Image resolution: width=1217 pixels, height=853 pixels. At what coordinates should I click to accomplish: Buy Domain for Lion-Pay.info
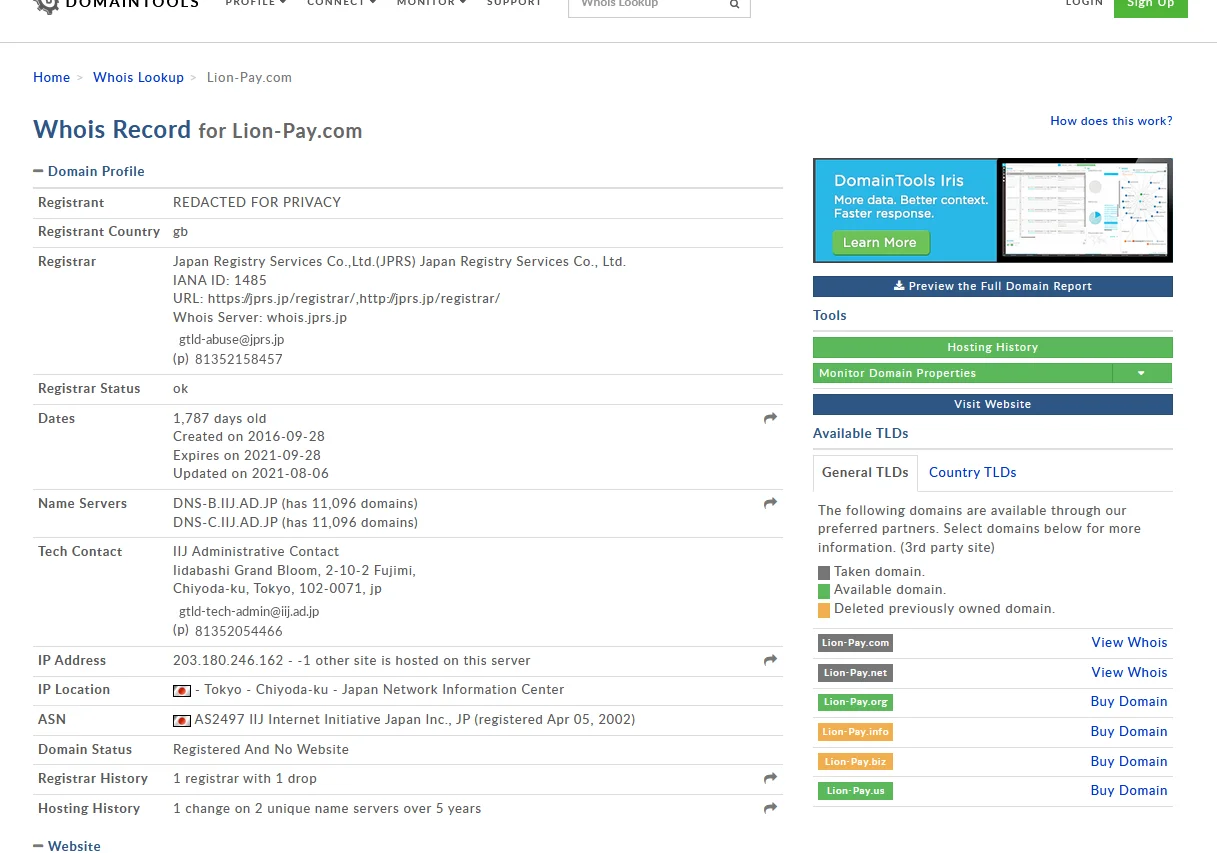[1129, 732]
